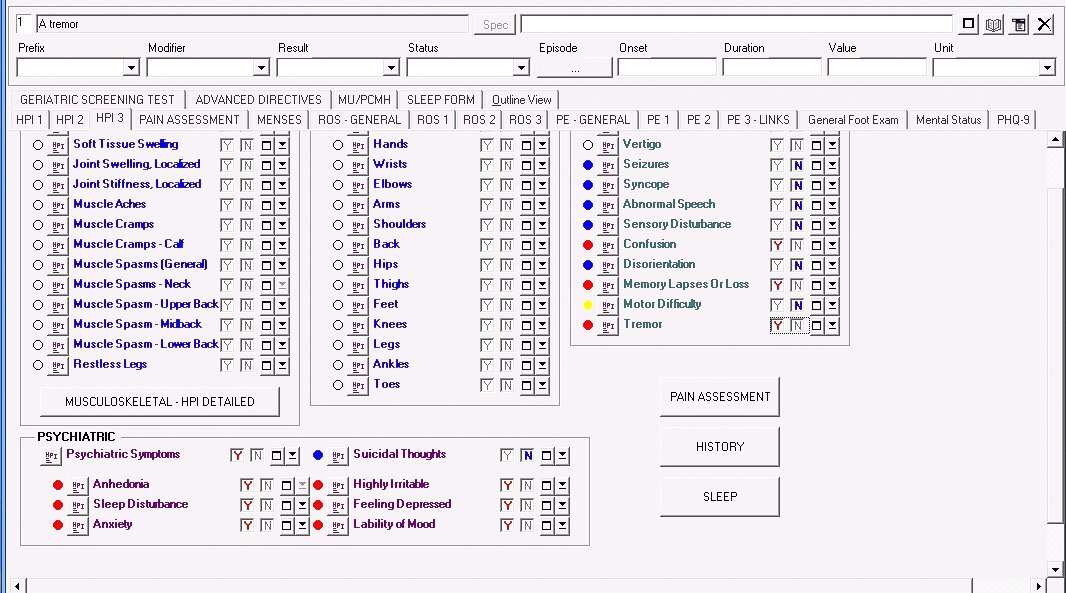Open the HPI icon for Restless Legs

click(58, 365)
